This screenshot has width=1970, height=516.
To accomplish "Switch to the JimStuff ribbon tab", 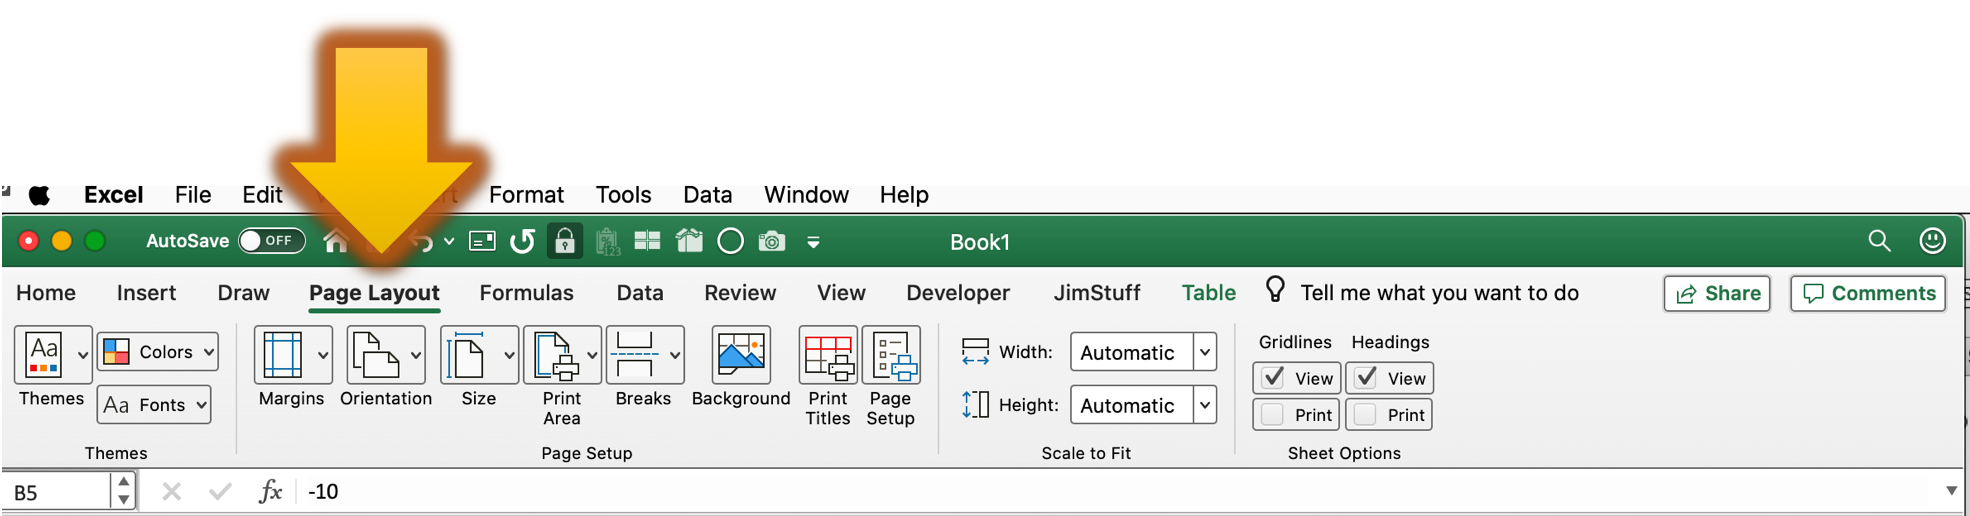I will pos(1097,293).
